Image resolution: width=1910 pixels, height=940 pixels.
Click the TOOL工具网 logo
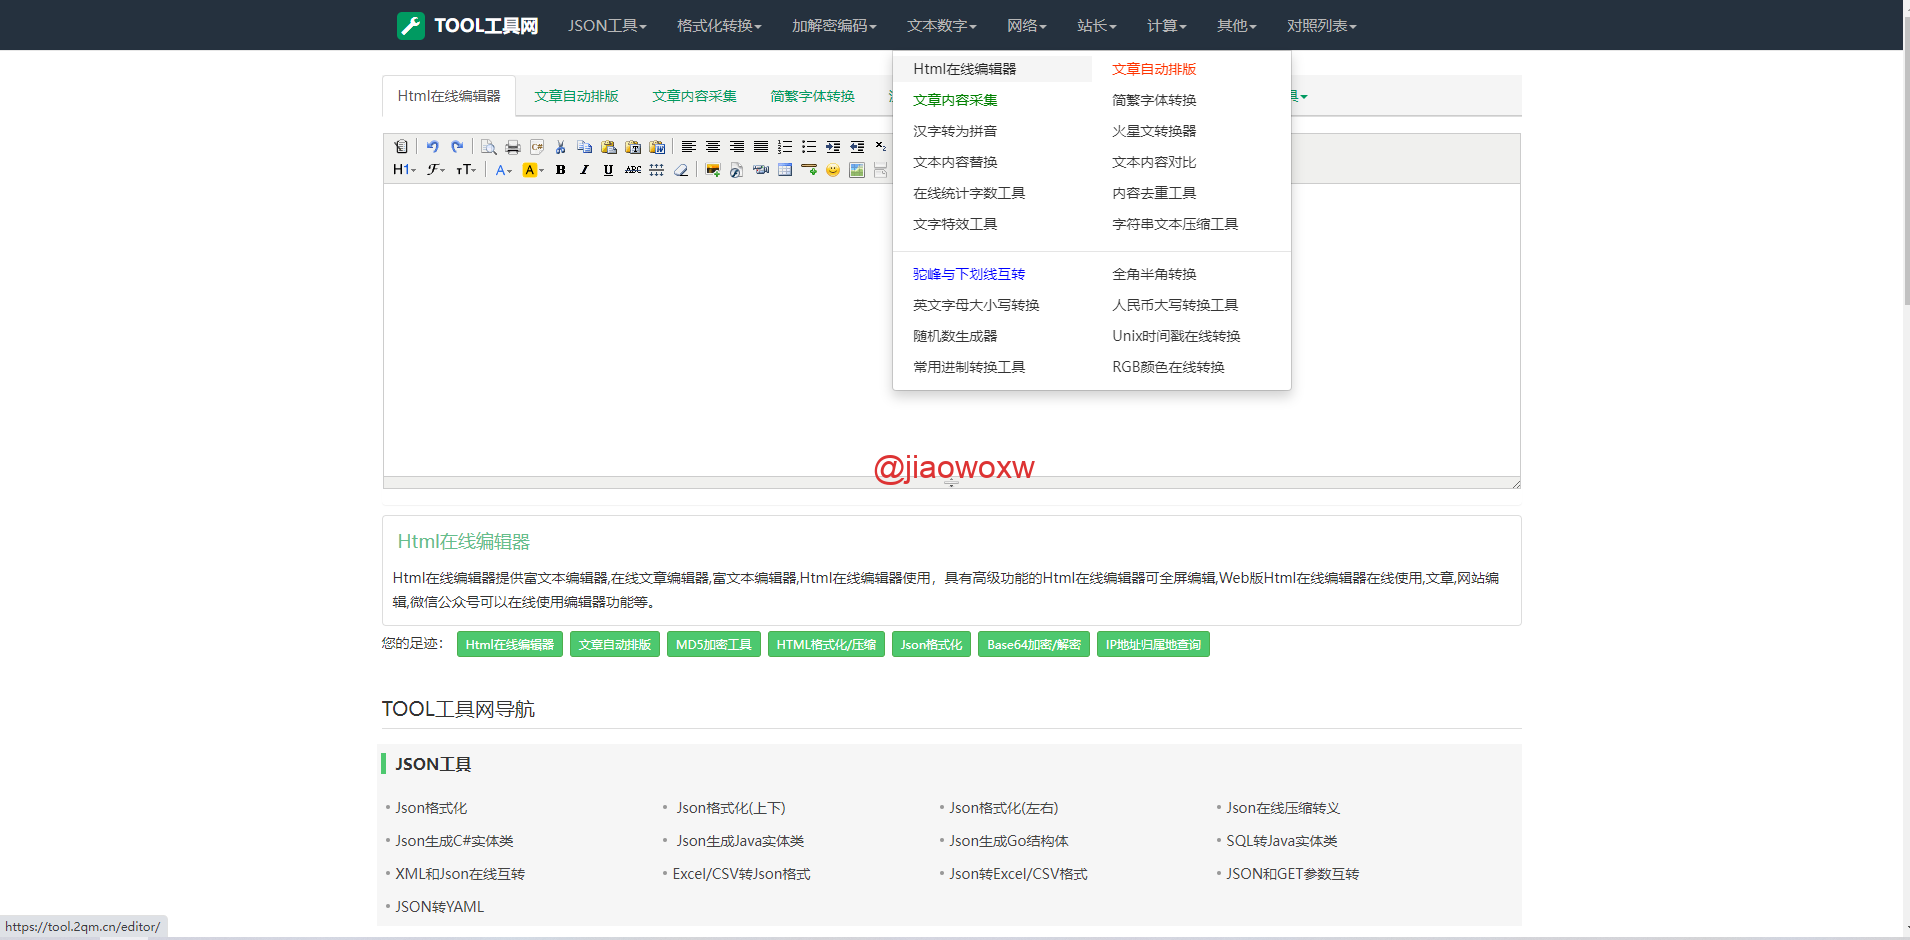(x=467, y=25)
